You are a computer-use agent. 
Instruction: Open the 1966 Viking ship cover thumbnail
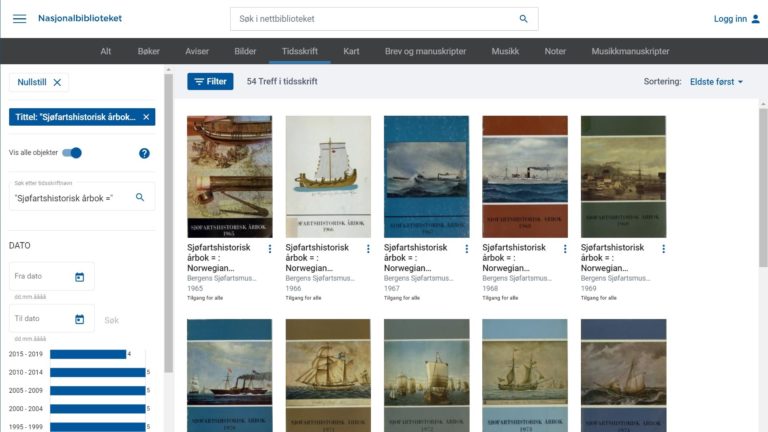click(328, 177)
